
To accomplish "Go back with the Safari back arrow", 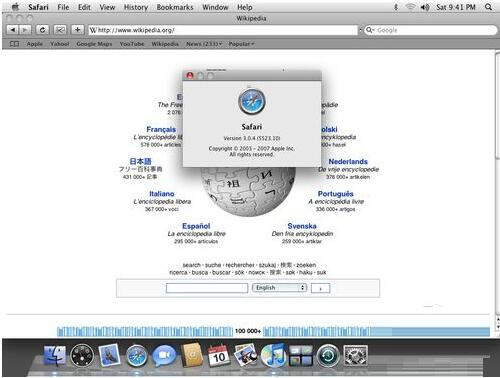I will [x=13, y=30].
